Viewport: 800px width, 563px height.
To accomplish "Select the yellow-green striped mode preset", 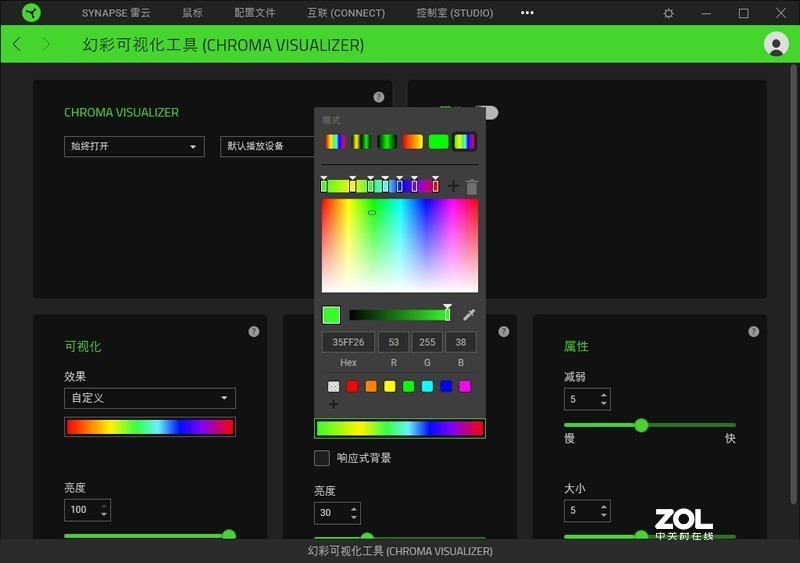I will coord(361,141).
